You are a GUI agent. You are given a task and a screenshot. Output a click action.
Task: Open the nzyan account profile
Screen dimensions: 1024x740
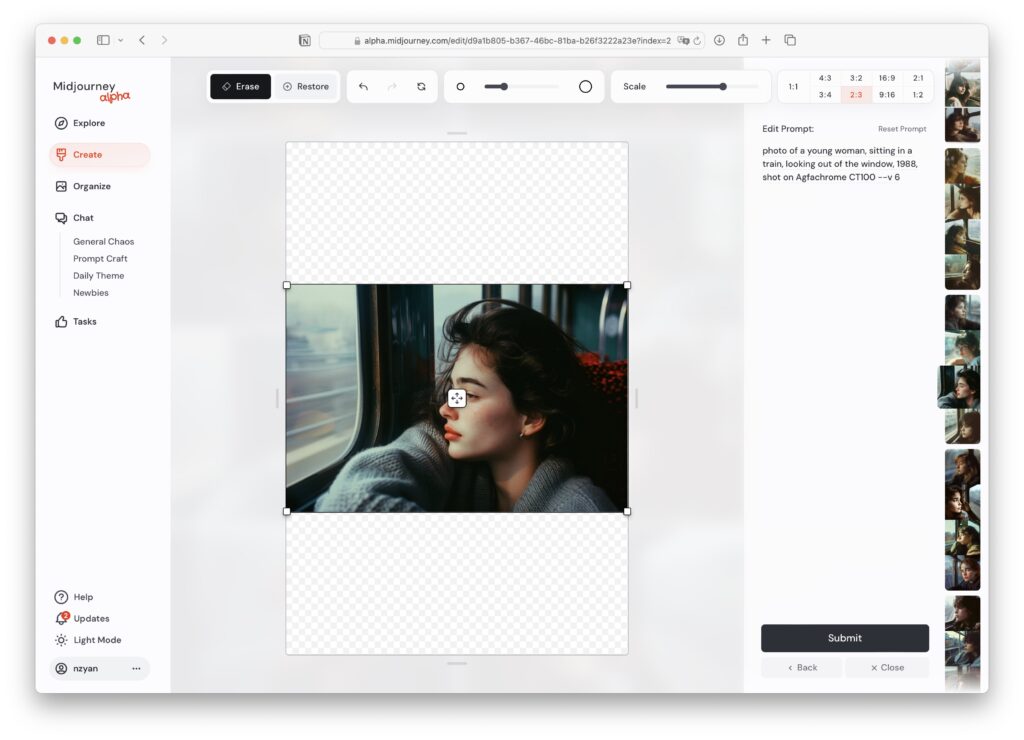pos(85,668)
